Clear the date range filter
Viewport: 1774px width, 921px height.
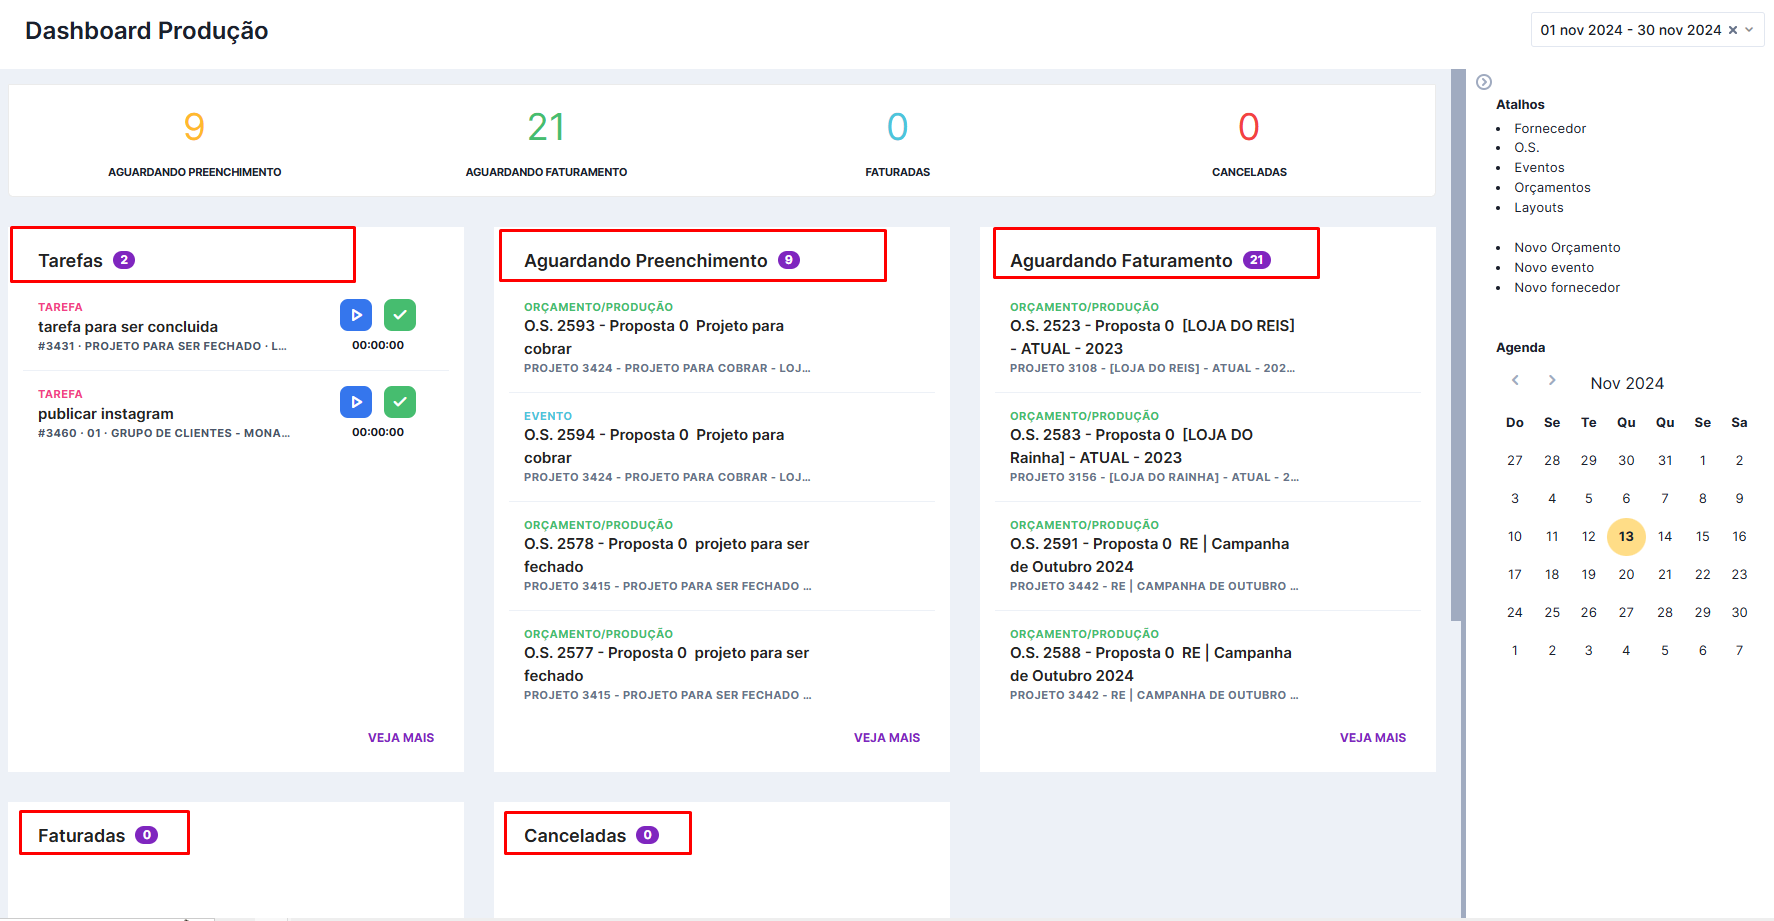pyautogui.click(x=1733, y=30)
